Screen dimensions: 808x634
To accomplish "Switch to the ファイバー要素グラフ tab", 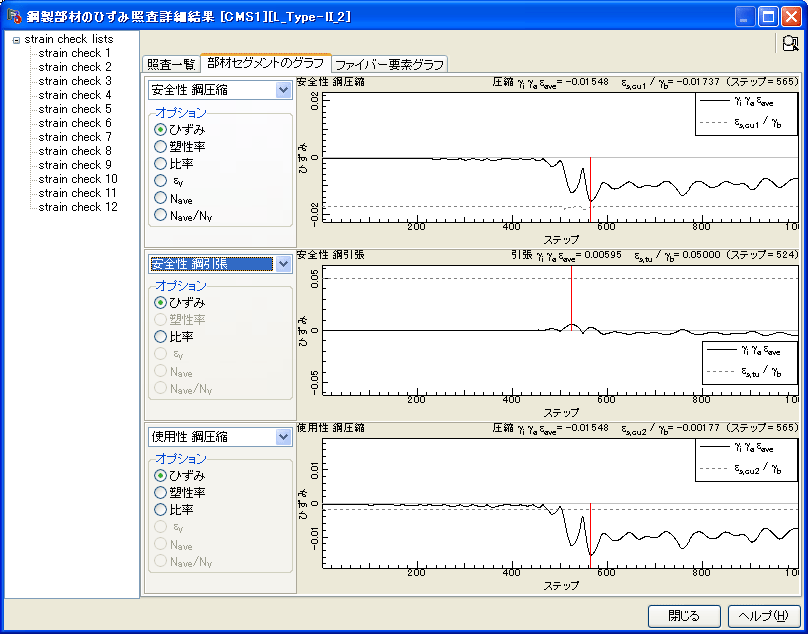I will (x=389, y=64).
